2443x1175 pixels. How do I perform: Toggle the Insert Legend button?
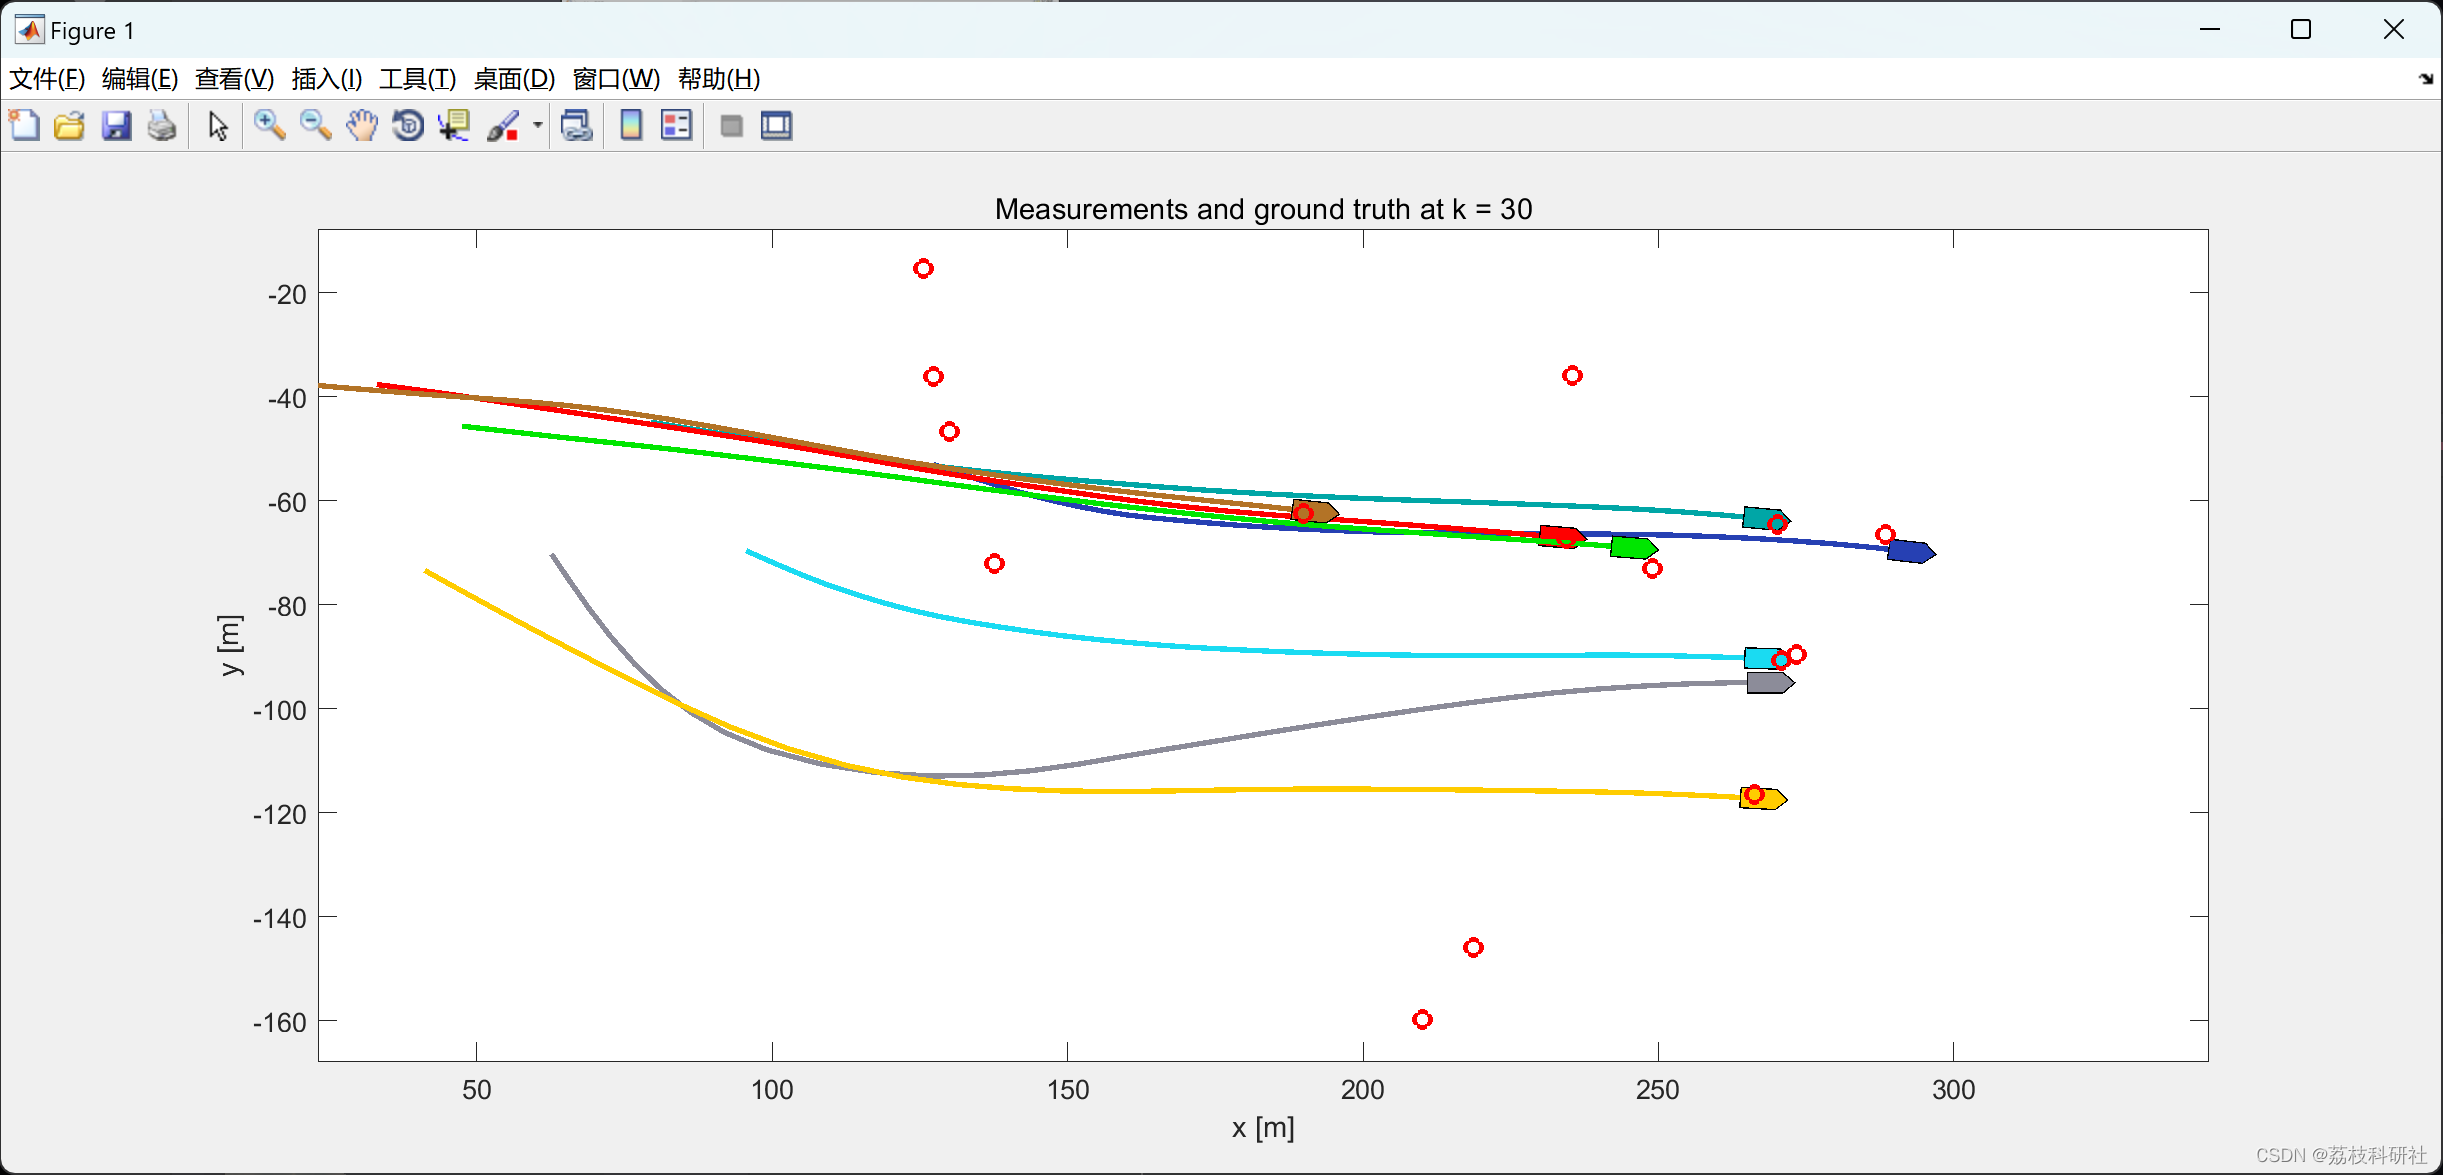(x=677, y=126)
